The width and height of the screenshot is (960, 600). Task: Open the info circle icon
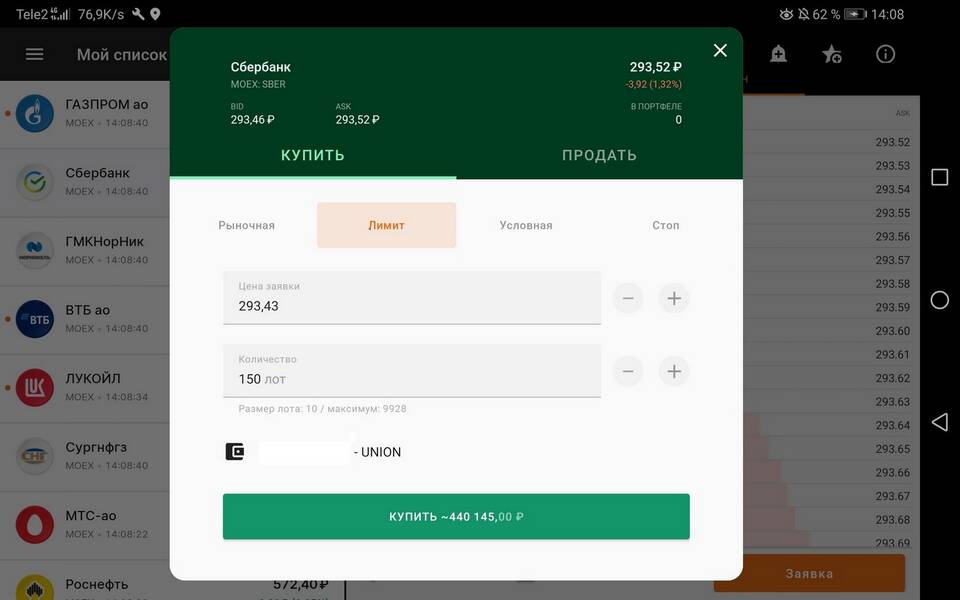[x=885, y=54]
